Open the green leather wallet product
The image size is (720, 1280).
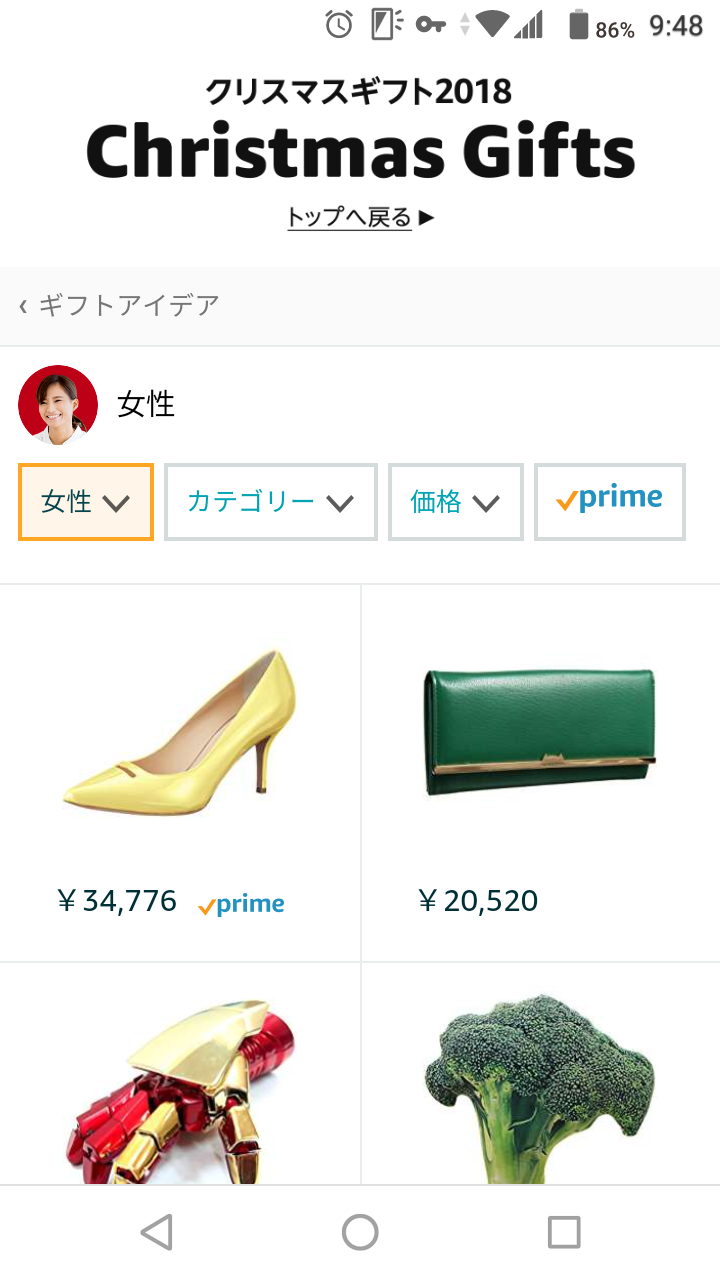coord(540,730)
